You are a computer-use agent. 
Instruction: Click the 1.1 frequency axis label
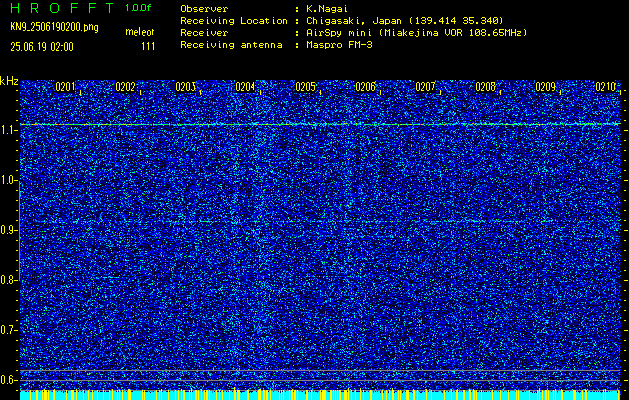(x=9, y=130)
